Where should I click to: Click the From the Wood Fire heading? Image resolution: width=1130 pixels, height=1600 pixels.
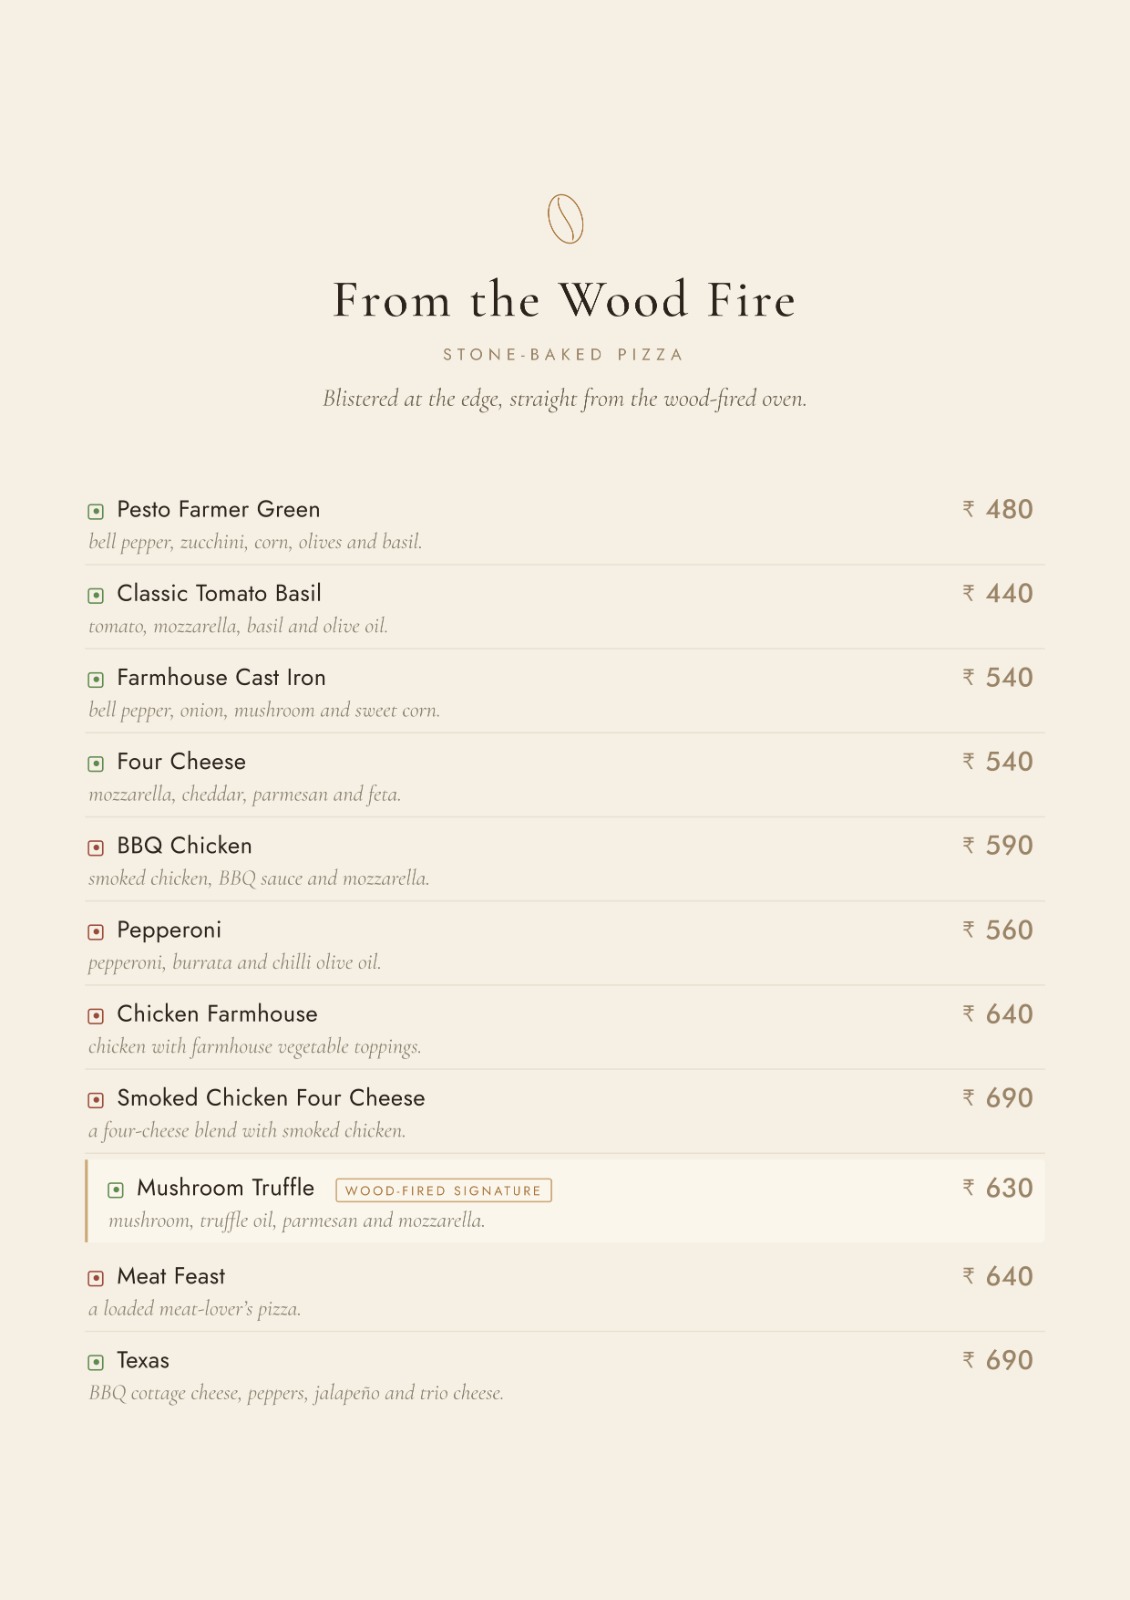point(565,300)
